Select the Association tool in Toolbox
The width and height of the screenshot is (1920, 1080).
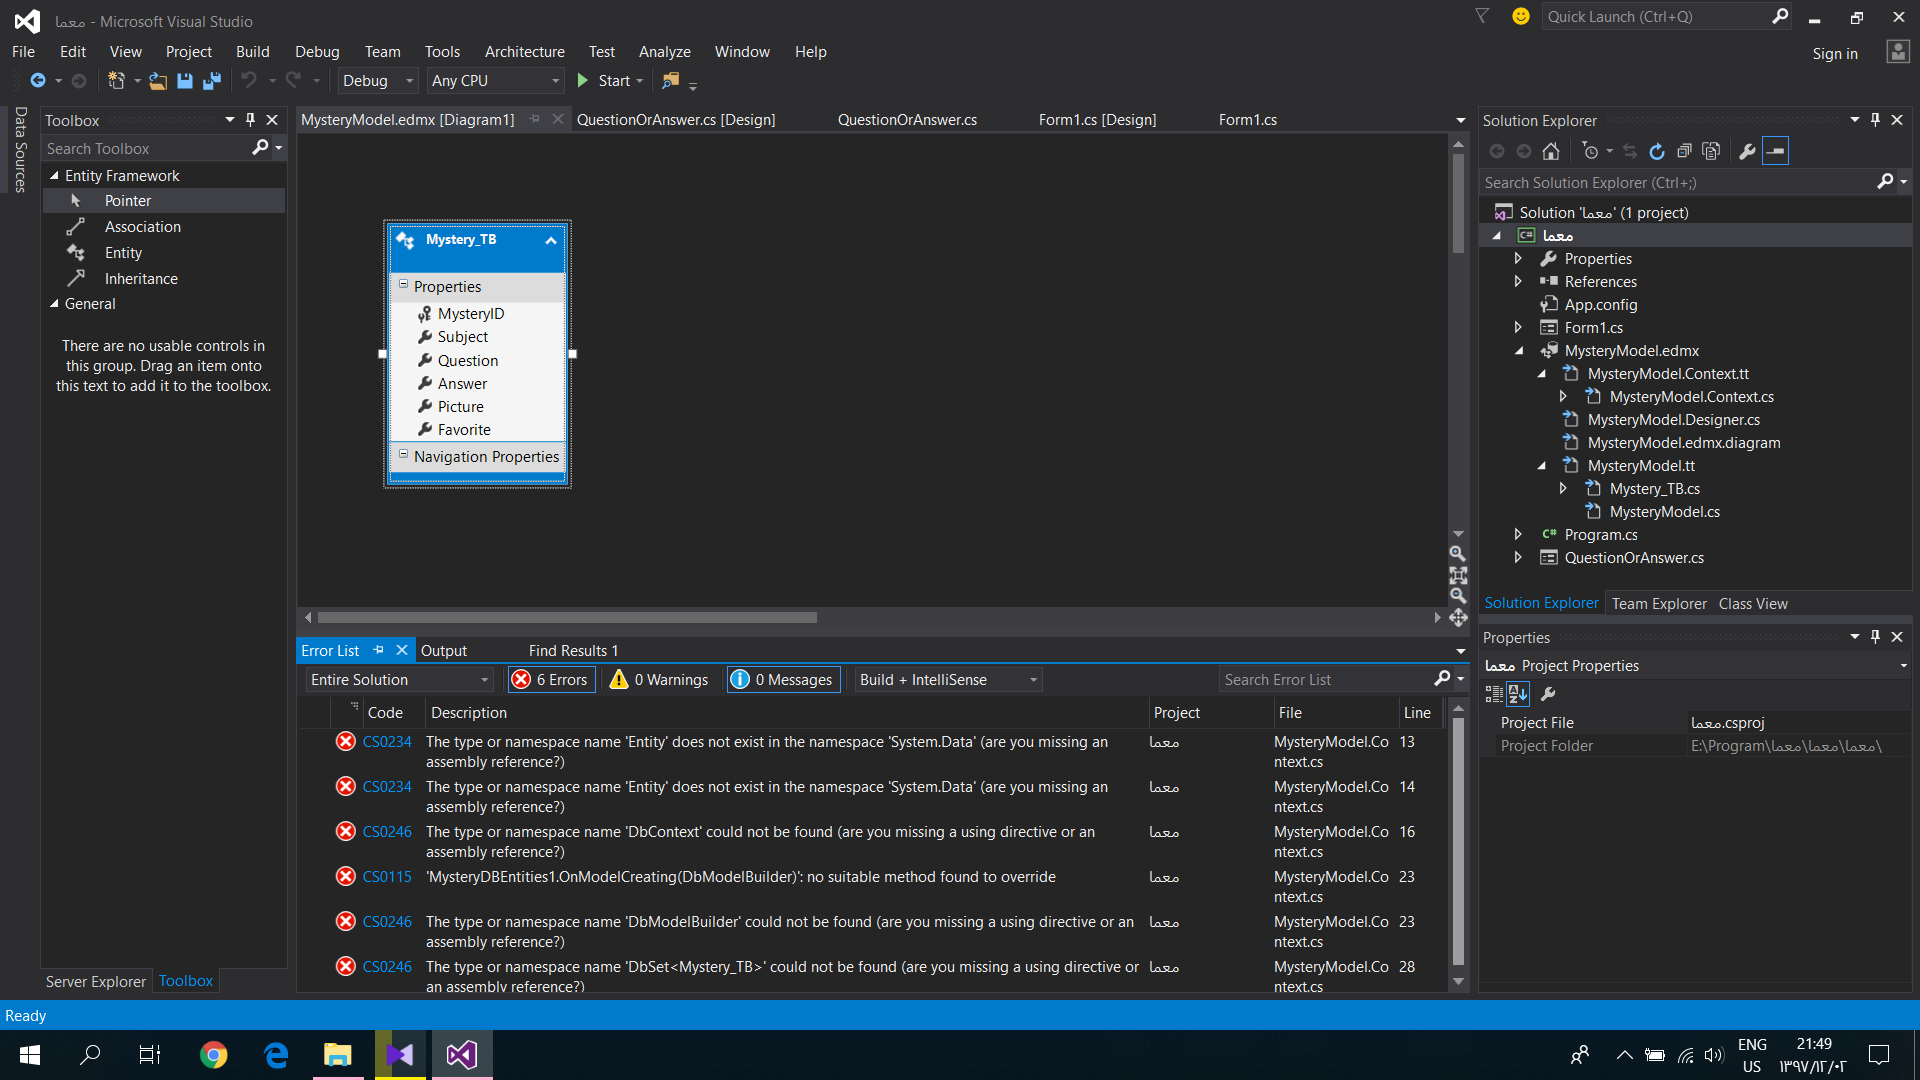142,227
